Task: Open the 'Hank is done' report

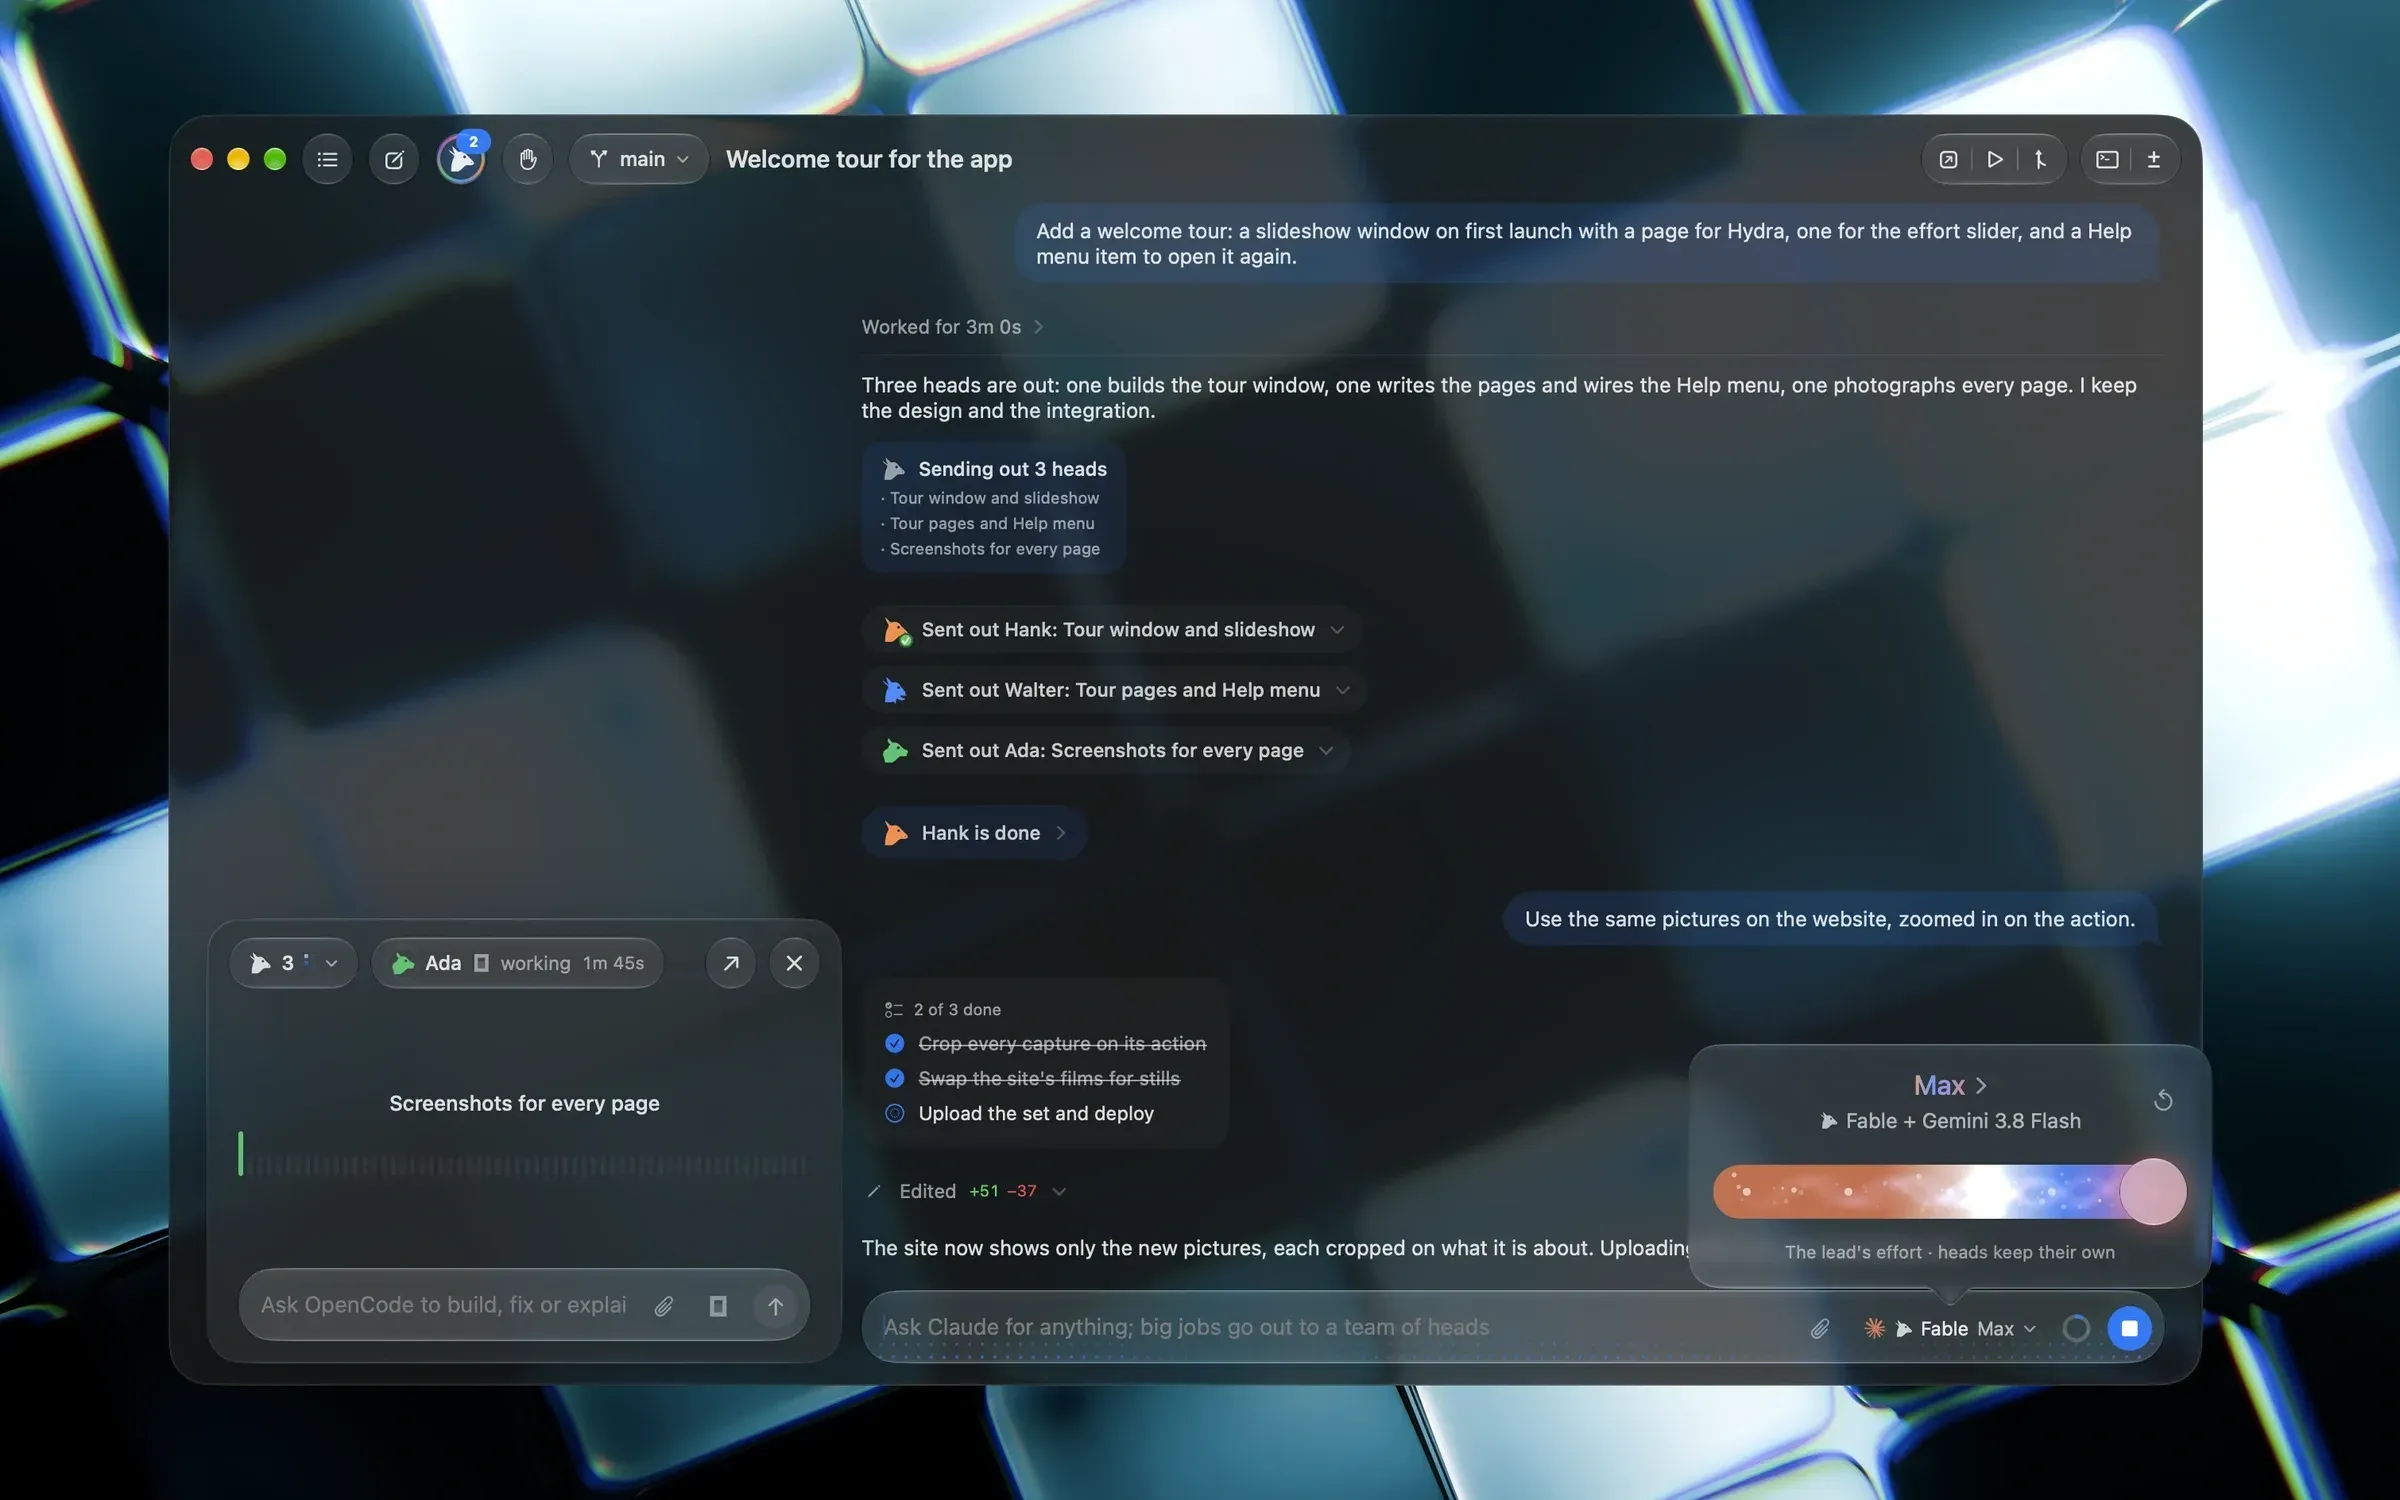Action: coord(975,833)
